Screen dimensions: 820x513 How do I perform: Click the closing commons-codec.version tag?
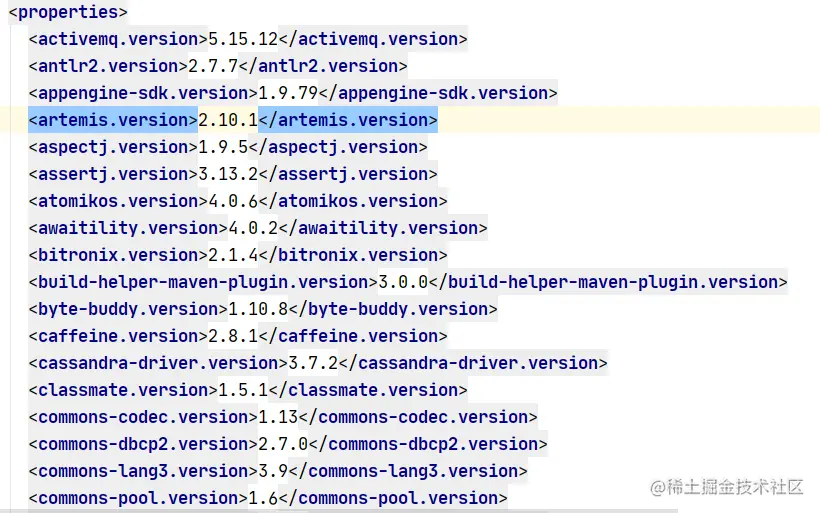pos(418,418)
